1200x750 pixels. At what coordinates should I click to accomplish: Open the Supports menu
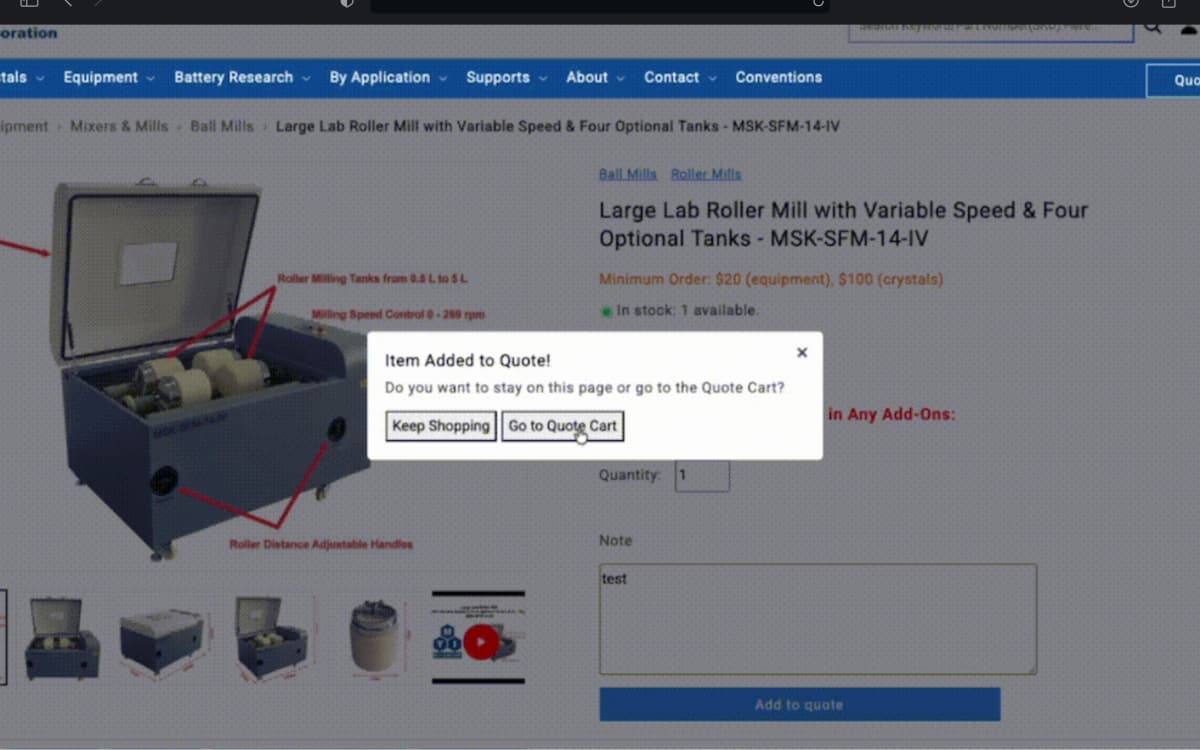click(506, 77)
